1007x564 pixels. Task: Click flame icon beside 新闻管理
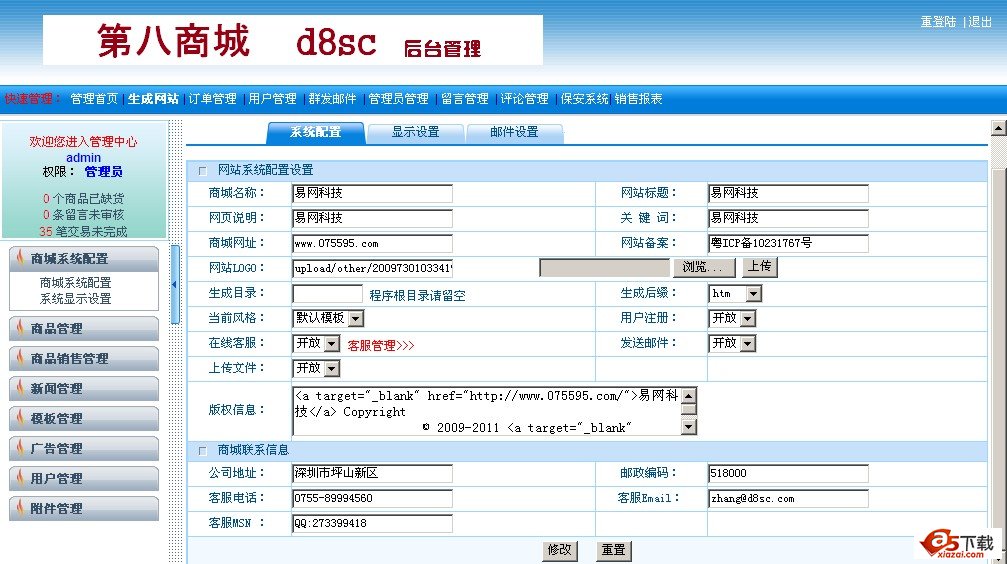pos(20,387)
